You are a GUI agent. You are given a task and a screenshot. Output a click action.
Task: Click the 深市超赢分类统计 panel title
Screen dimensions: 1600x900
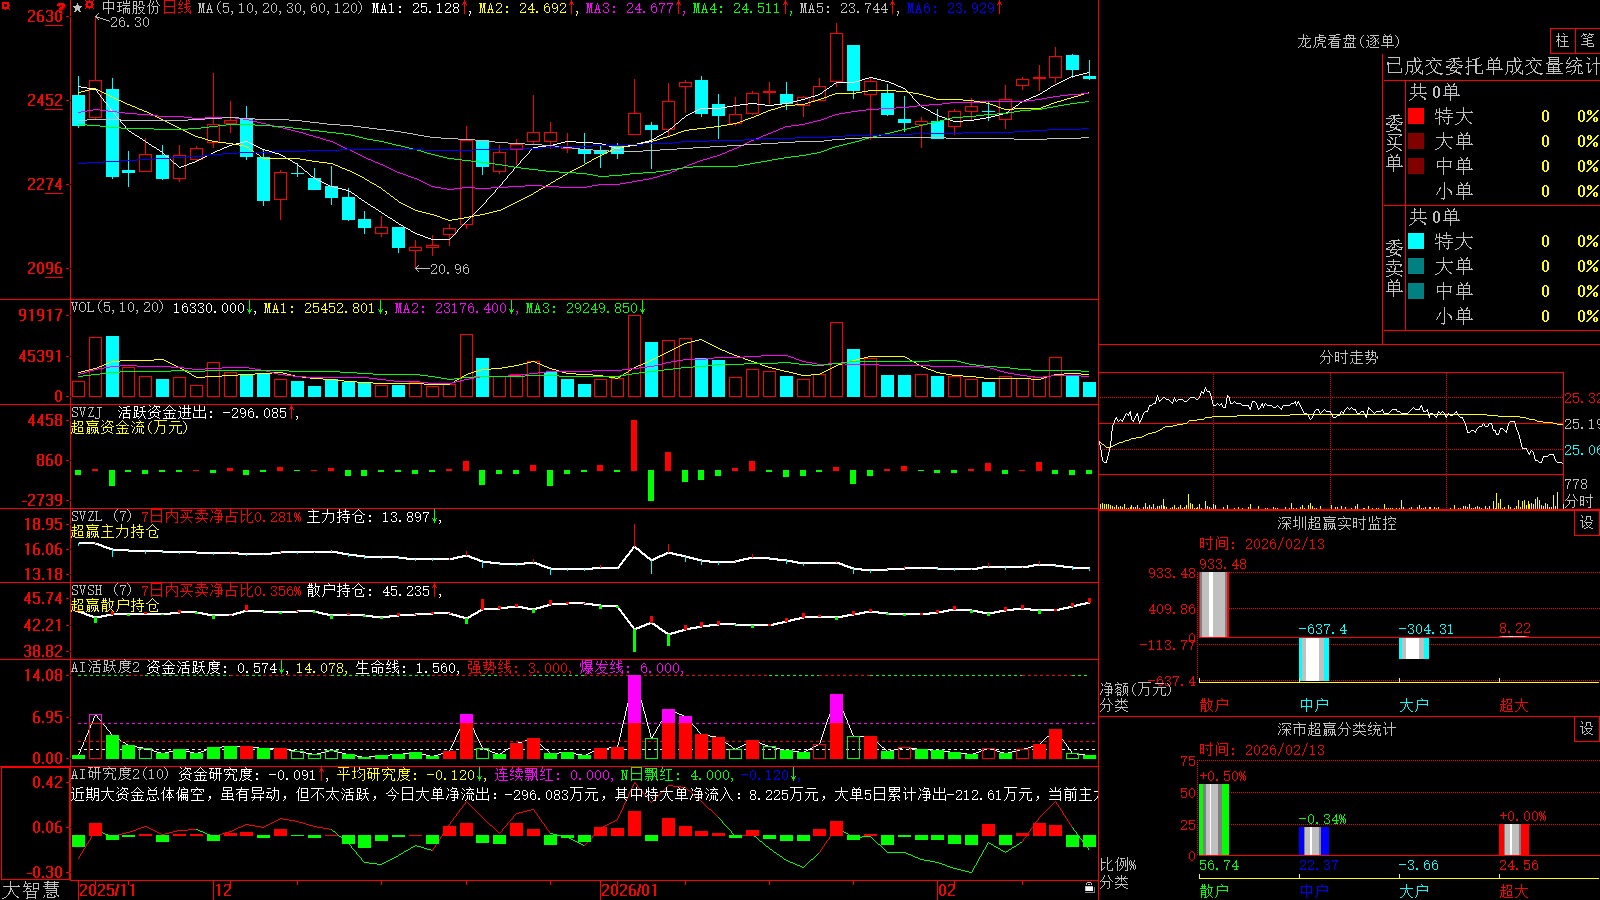[x=1337, y=729]
